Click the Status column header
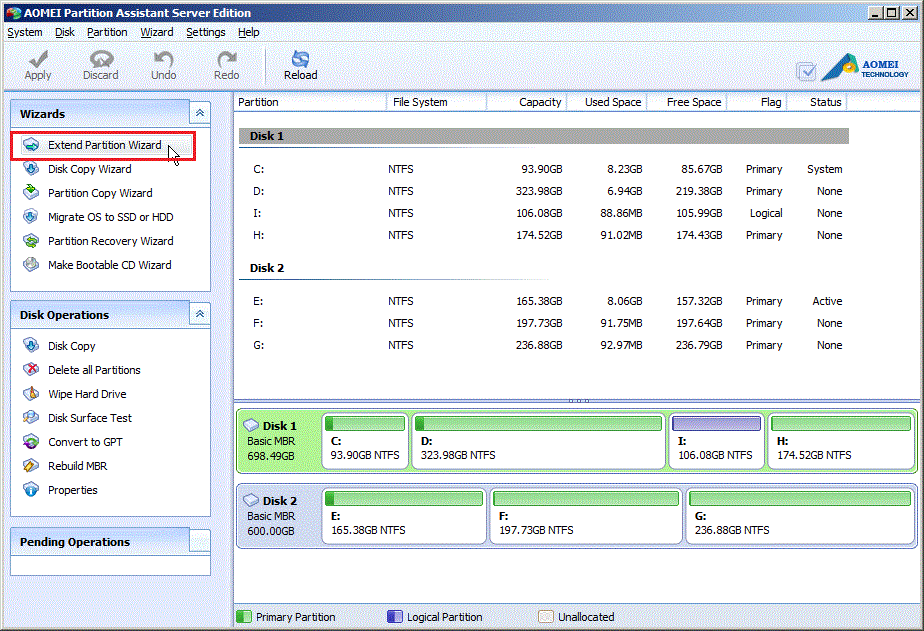Image resolution: width=924 pixels, height=631 pixels. pos(817,102)
